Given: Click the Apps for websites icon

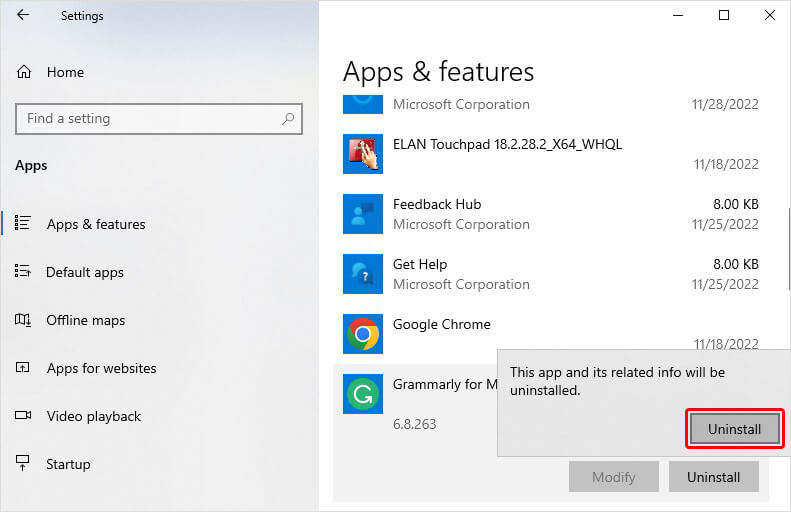Looking at the screenshot, I should 23,368.
